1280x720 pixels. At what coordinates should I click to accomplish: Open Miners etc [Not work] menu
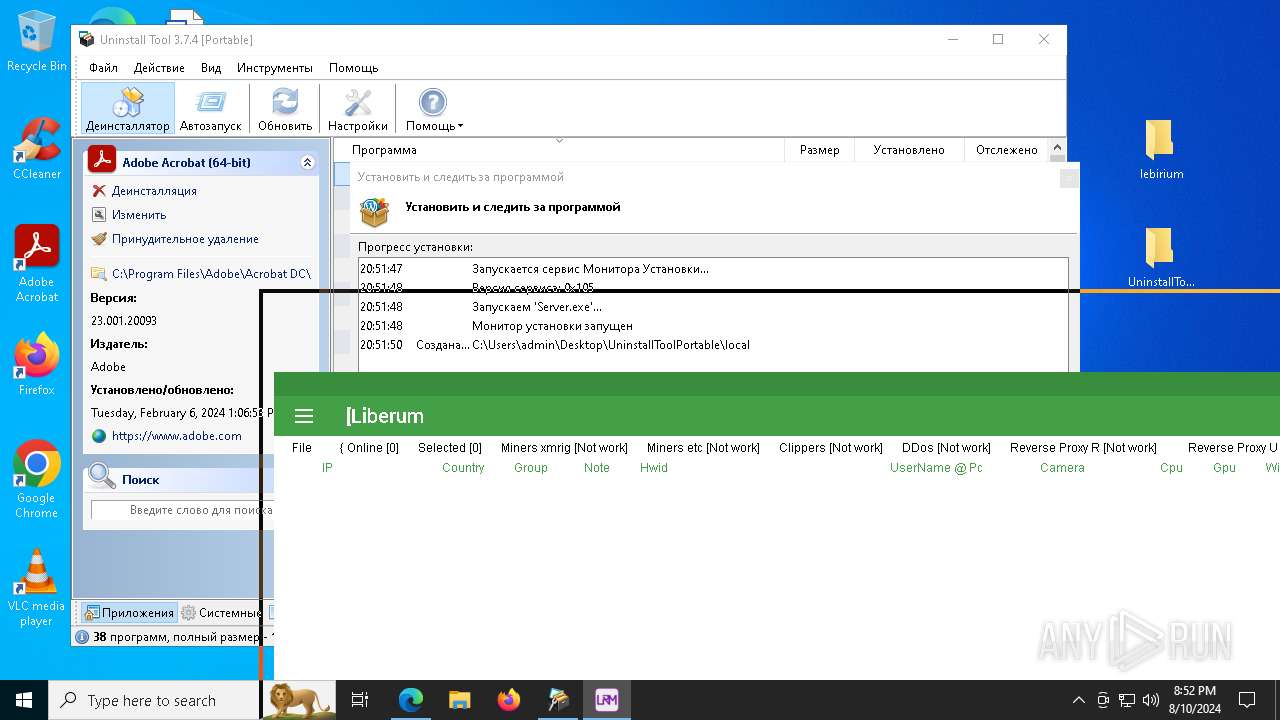(x=703, y=448)
